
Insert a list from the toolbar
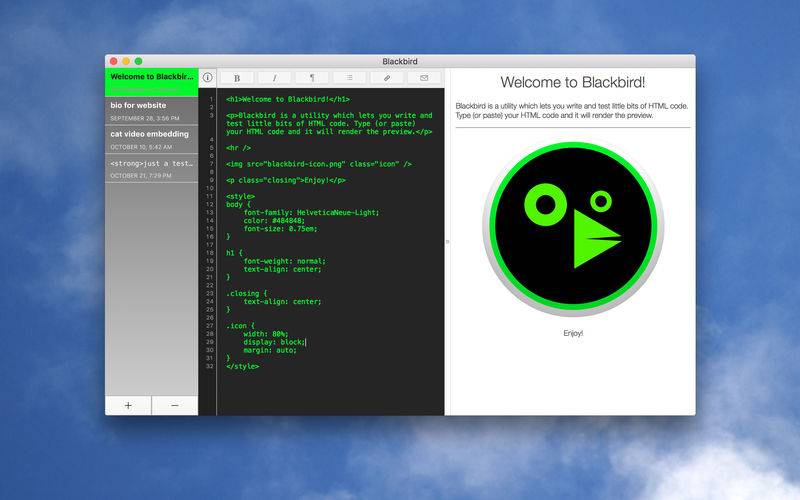pyautogui.click(x=349, y=78)
